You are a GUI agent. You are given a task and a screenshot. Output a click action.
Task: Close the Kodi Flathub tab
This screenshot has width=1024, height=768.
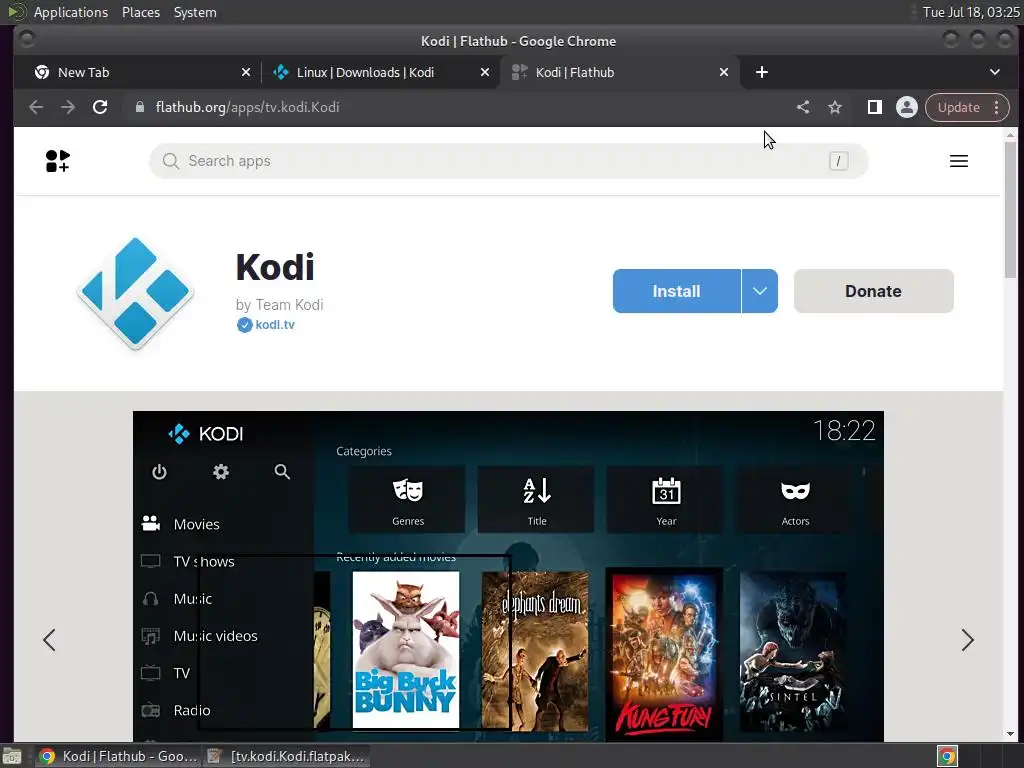724,72
